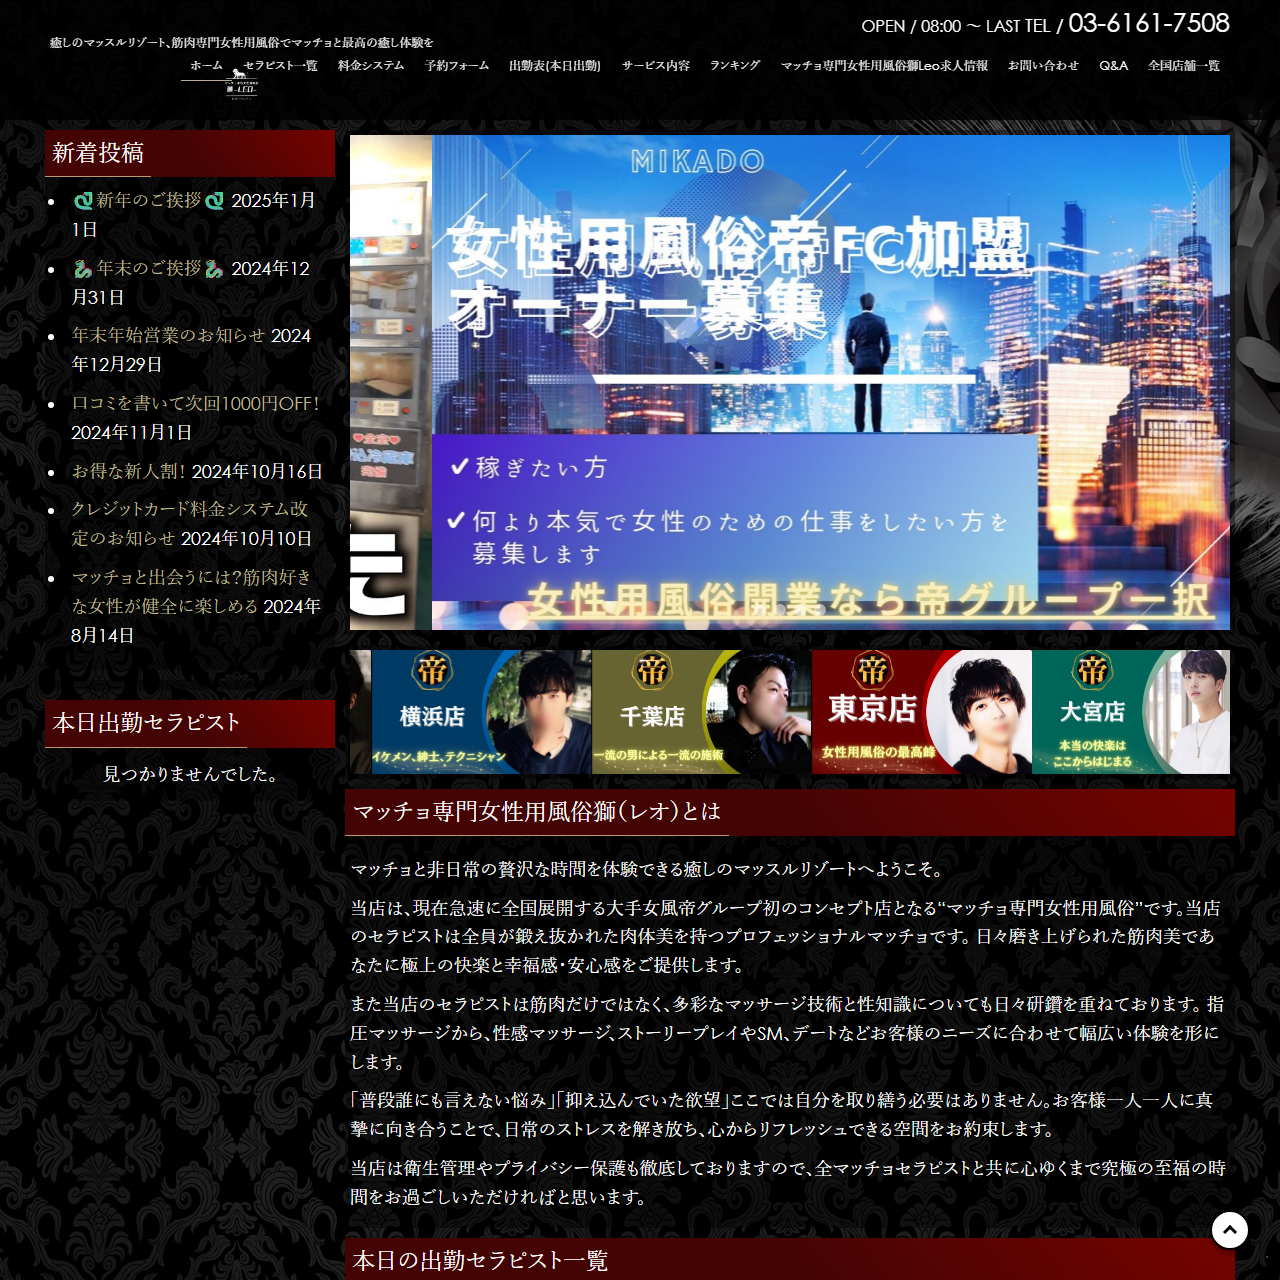This screenshot has height=1280, width=1280.
Task: Go to 料金システム page
Action: point(371,65)
